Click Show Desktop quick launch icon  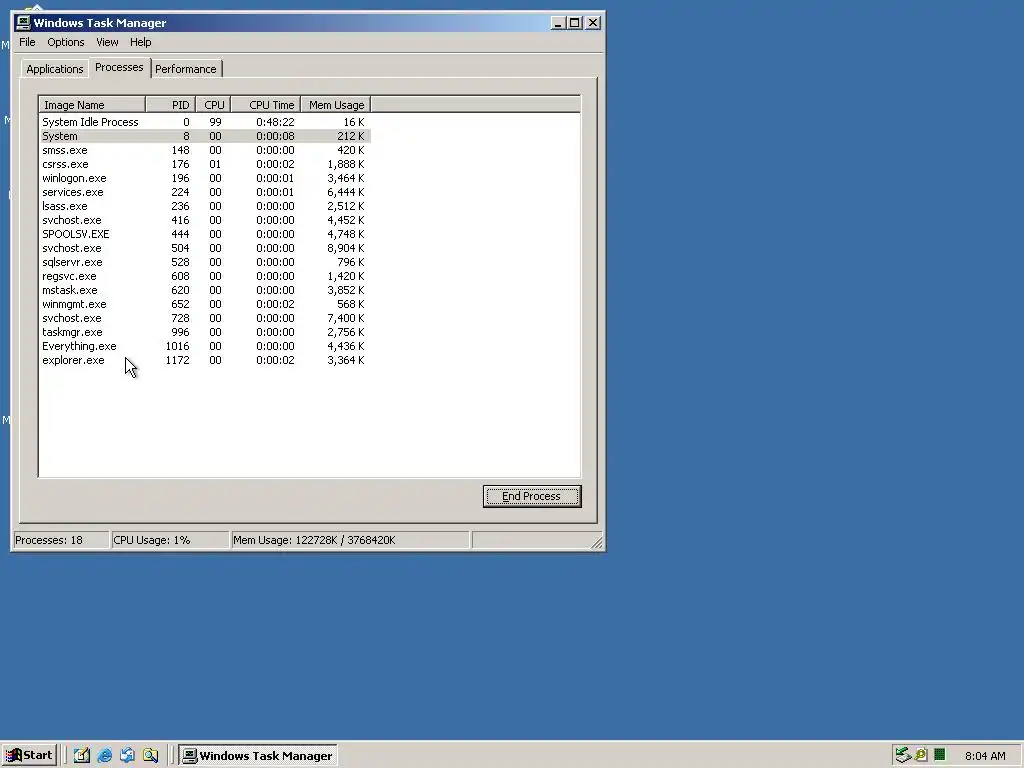(82, 755)
